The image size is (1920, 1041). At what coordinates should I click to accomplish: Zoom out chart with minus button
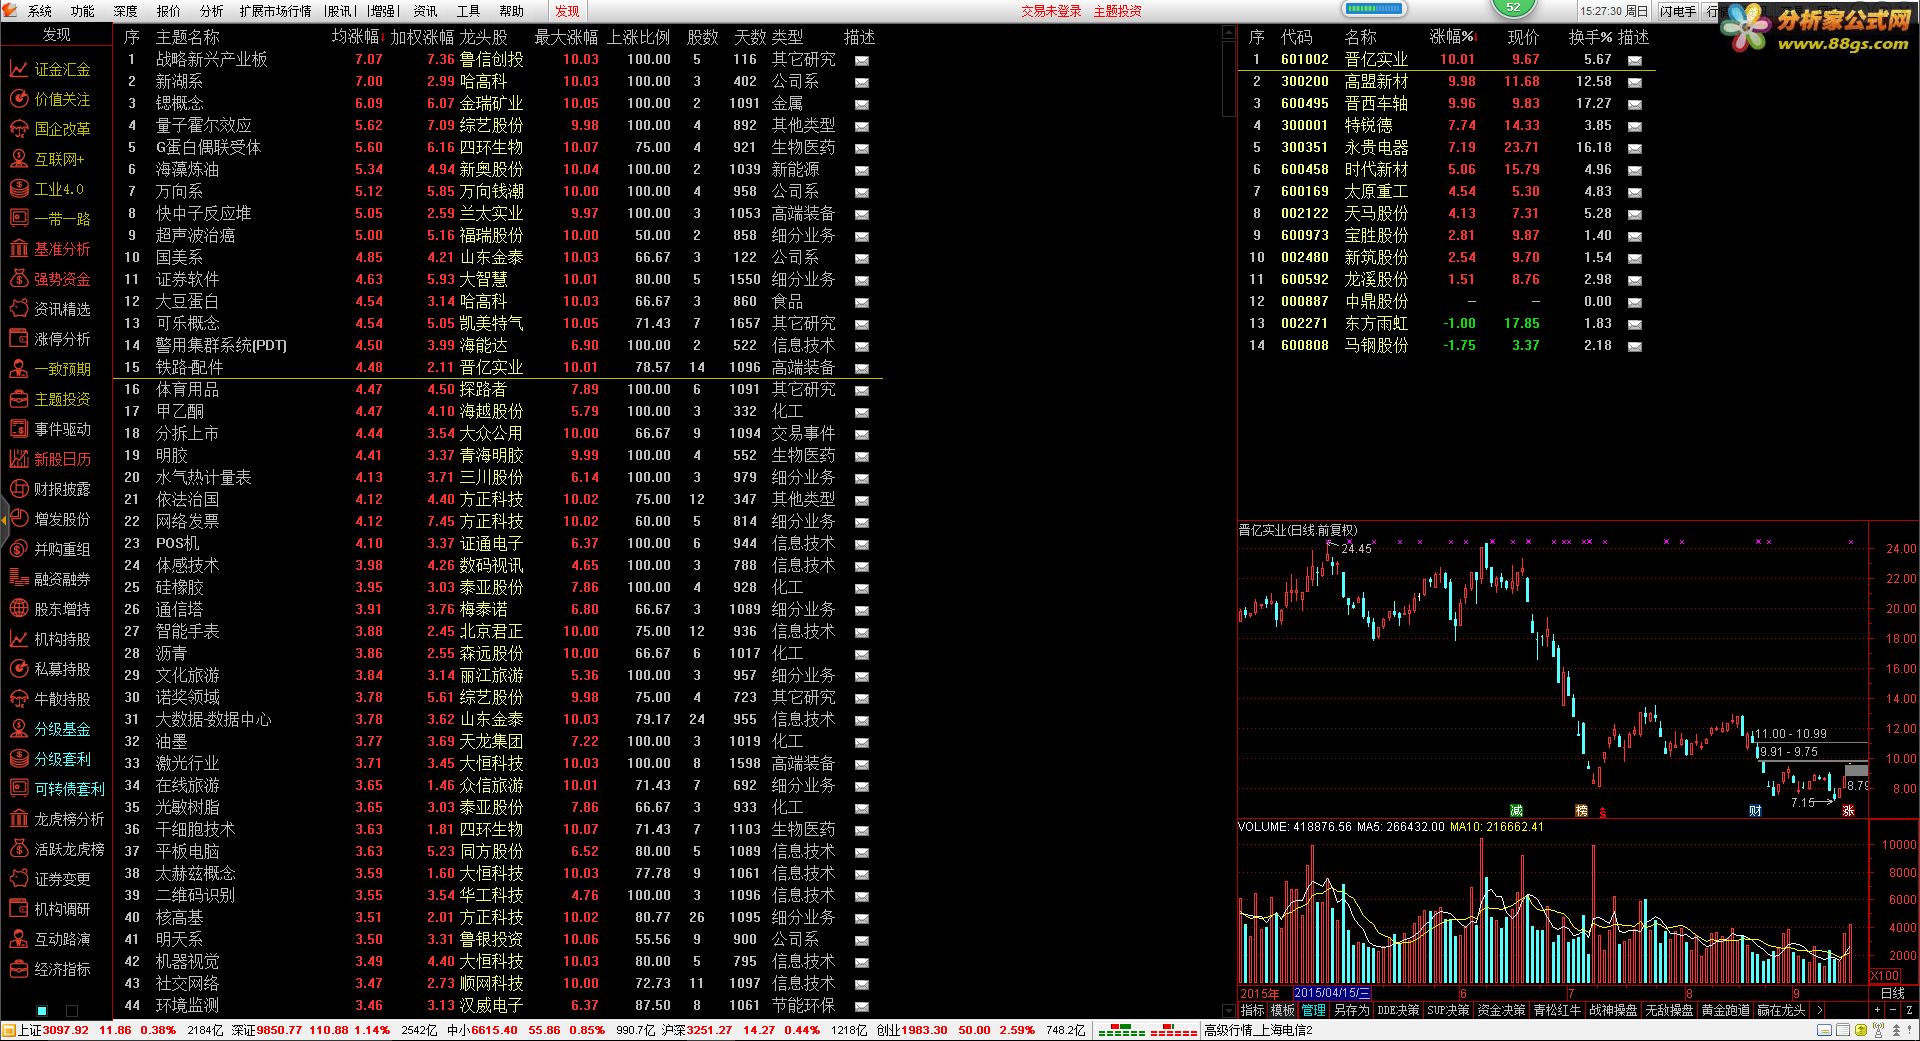point(1893,1010)
